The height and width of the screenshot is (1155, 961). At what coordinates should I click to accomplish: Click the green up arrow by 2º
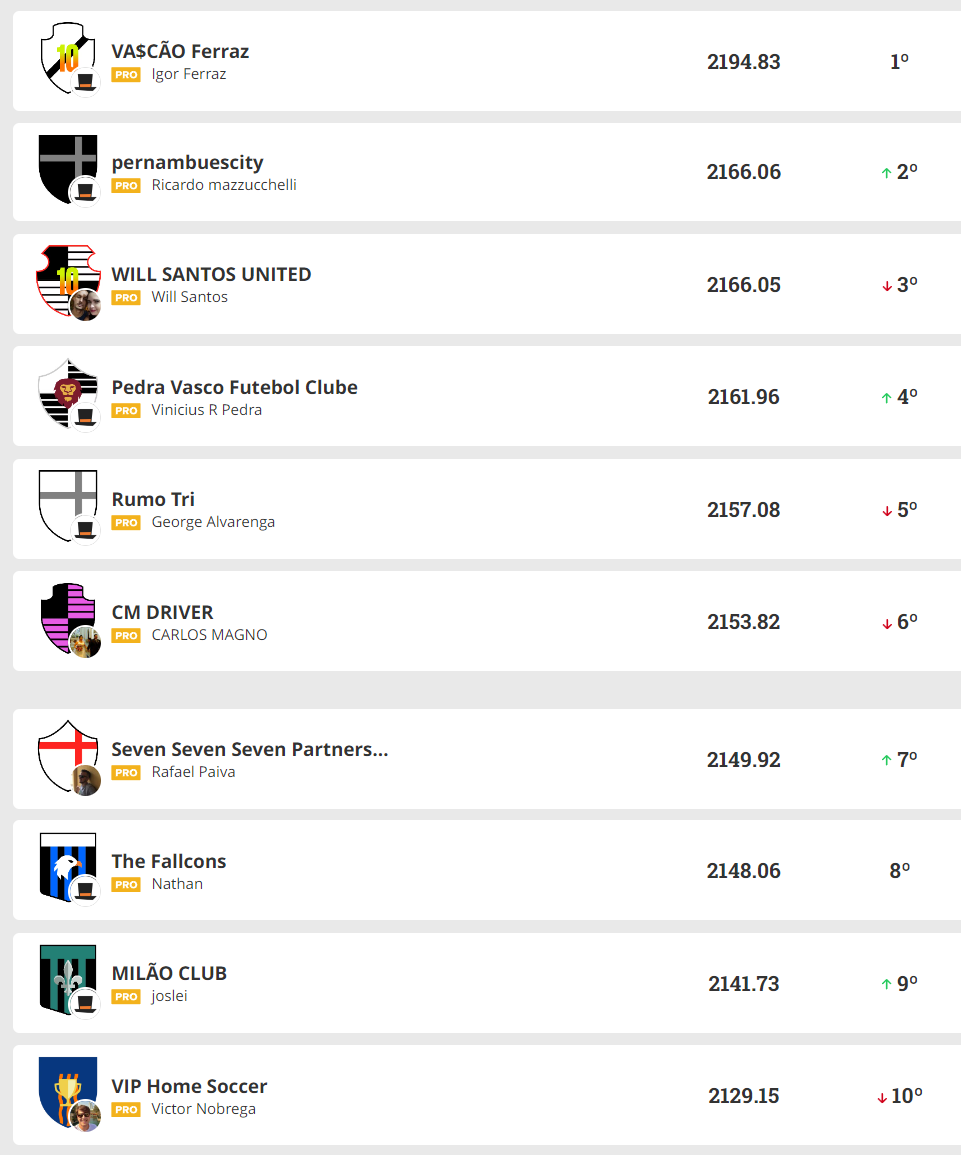pyautogui.click(x=886, y=173)
